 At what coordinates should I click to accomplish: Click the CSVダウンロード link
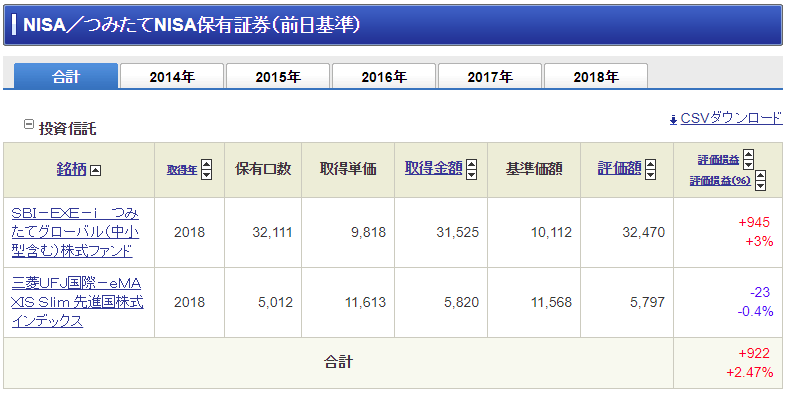(731, 118)
